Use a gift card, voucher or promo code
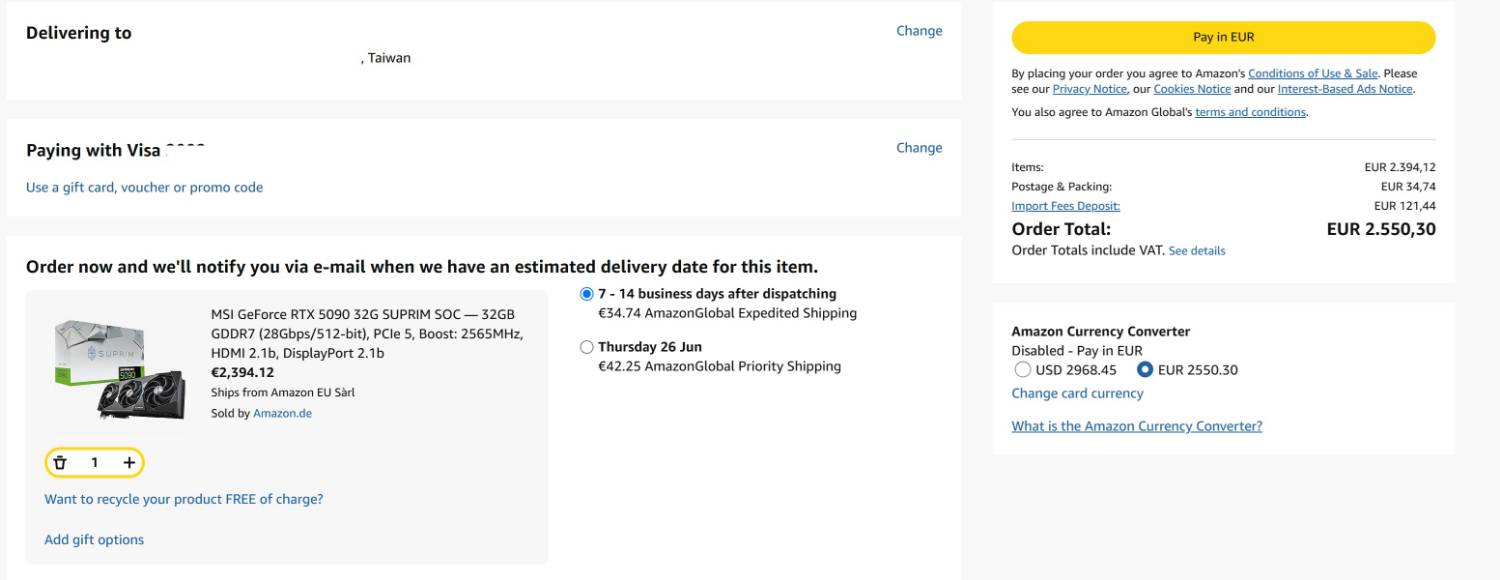Viewport: 1500px width, 580px height. [x=144, y=187]
